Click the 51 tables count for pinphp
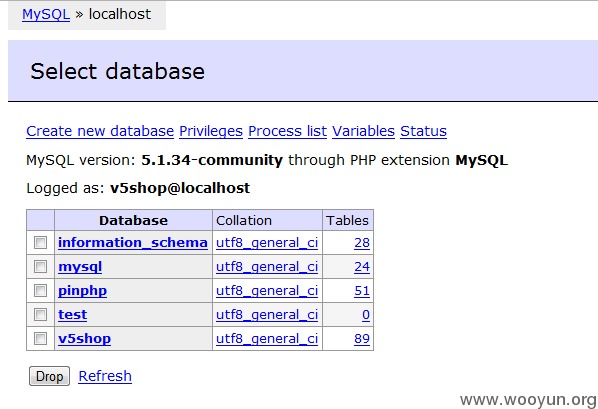Image resolution: width=598 pixels, height=409 pixels. pyautogui.click(x=362, y=291)
